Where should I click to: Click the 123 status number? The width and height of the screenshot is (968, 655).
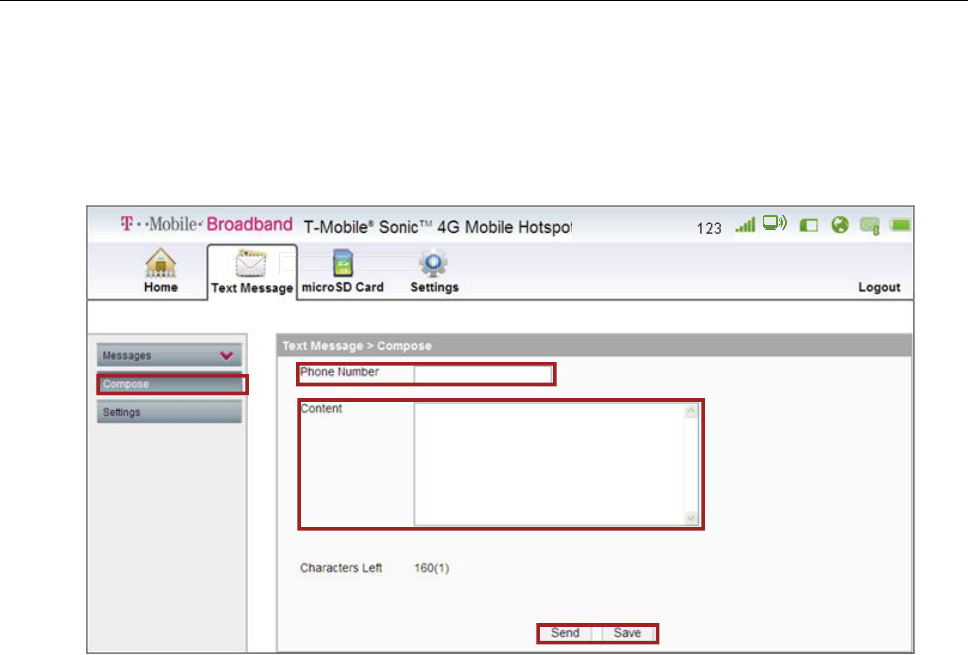709,228
